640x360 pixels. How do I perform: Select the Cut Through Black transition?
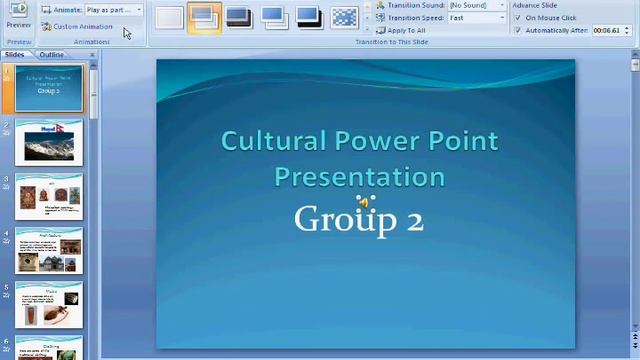[x=309, y=18]
